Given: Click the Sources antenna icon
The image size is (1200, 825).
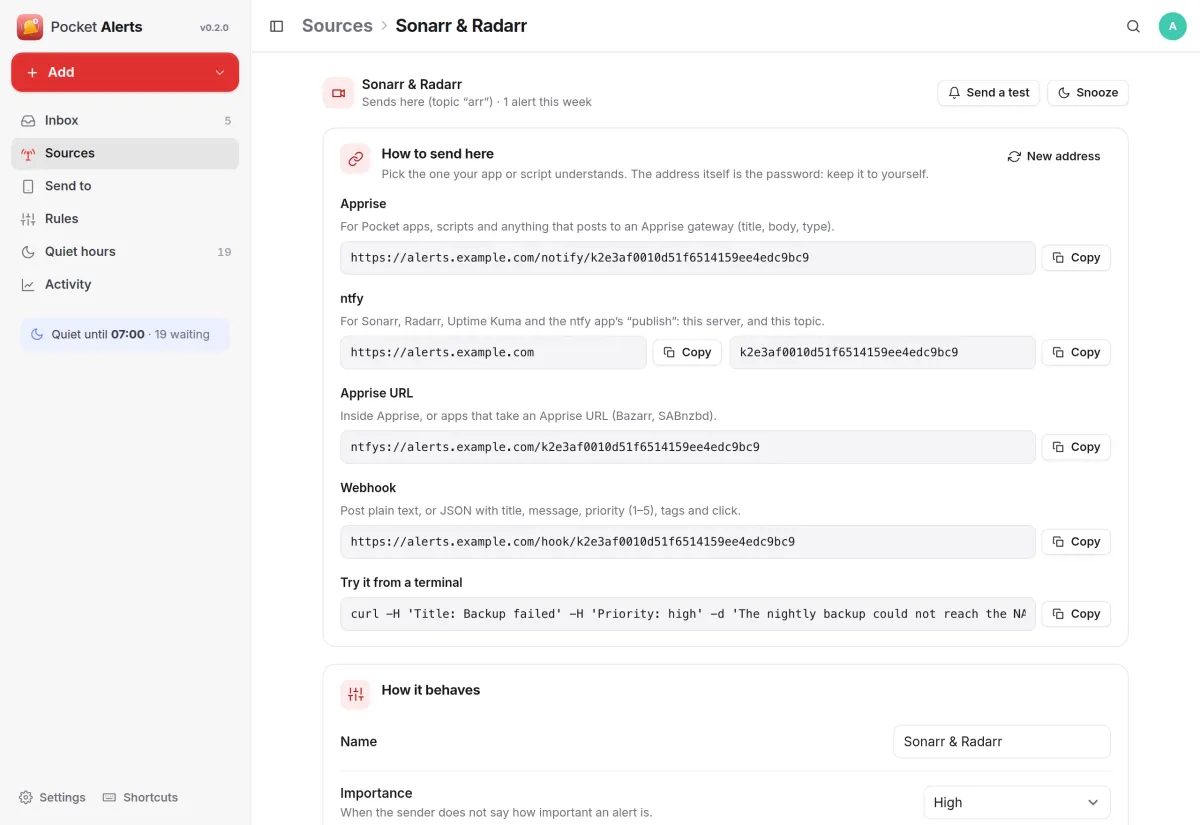Looking at the screenshot, I should pos(28,153).
